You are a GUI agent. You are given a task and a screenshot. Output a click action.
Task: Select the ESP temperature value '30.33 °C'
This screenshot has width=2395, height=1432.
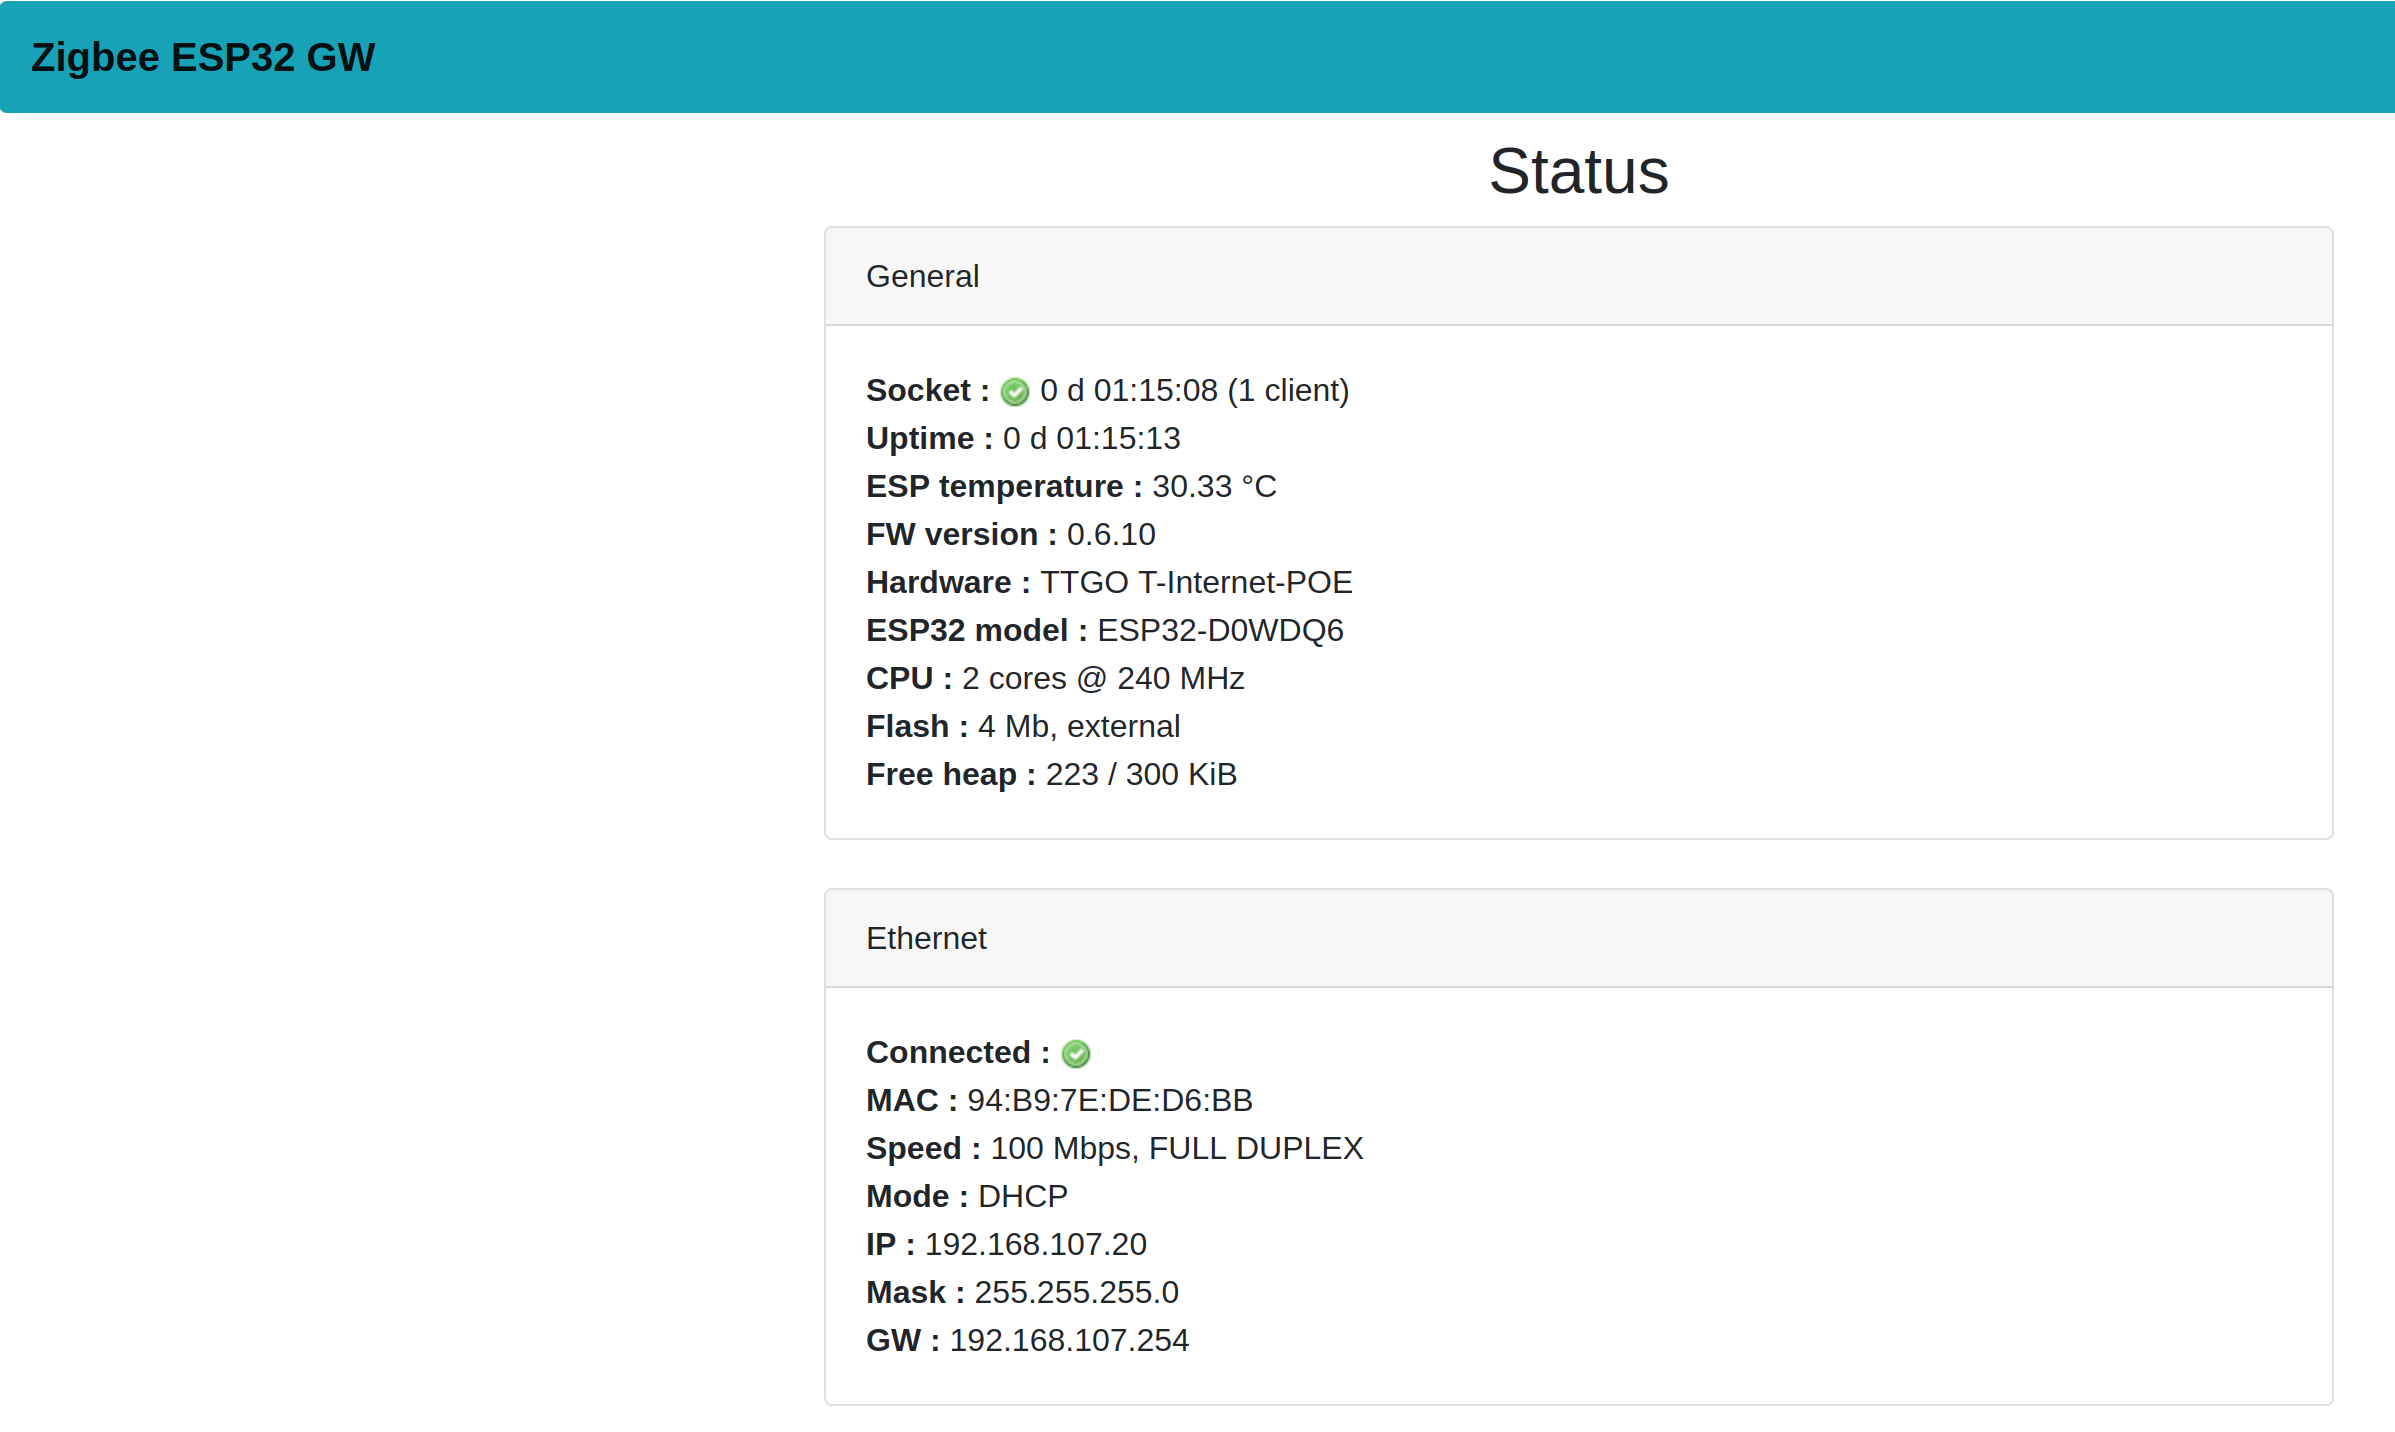click(x=1214, y=486)
